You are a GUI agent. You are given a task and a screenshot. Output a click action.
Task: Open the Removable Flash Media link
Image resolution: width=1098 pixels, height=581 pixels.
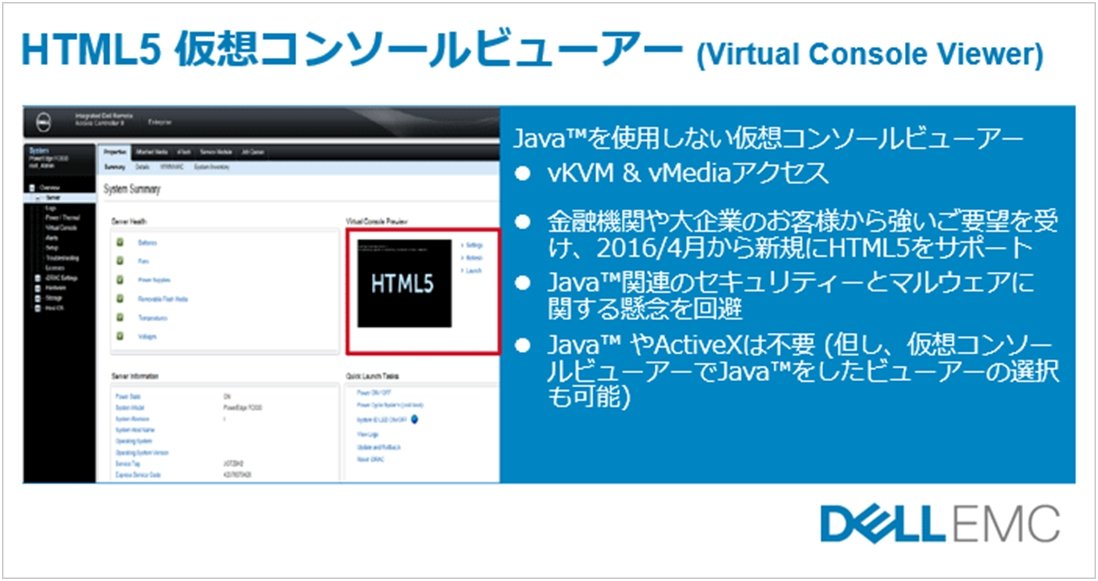click(x=163, y=299)
